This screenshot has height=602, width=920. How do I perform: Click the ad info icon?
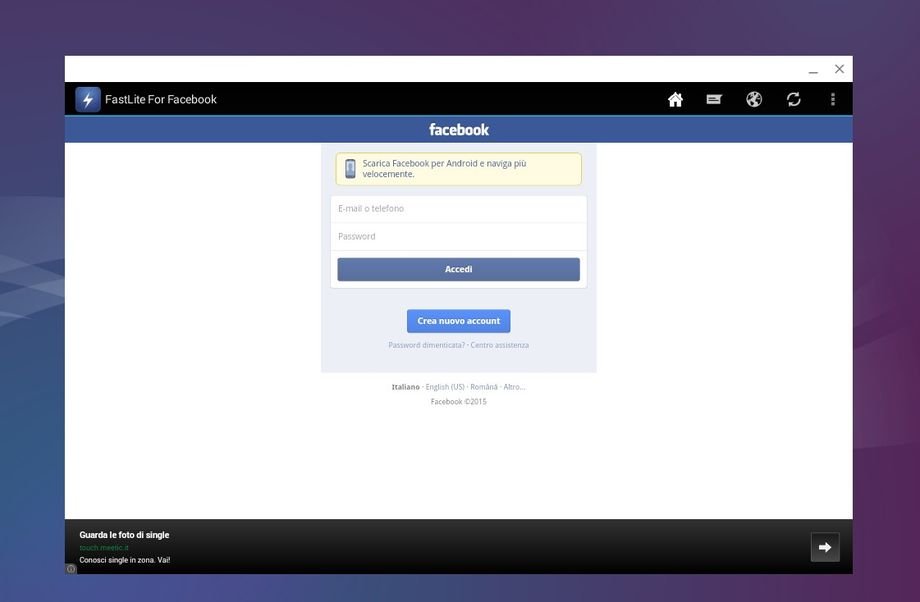(71, 569)
